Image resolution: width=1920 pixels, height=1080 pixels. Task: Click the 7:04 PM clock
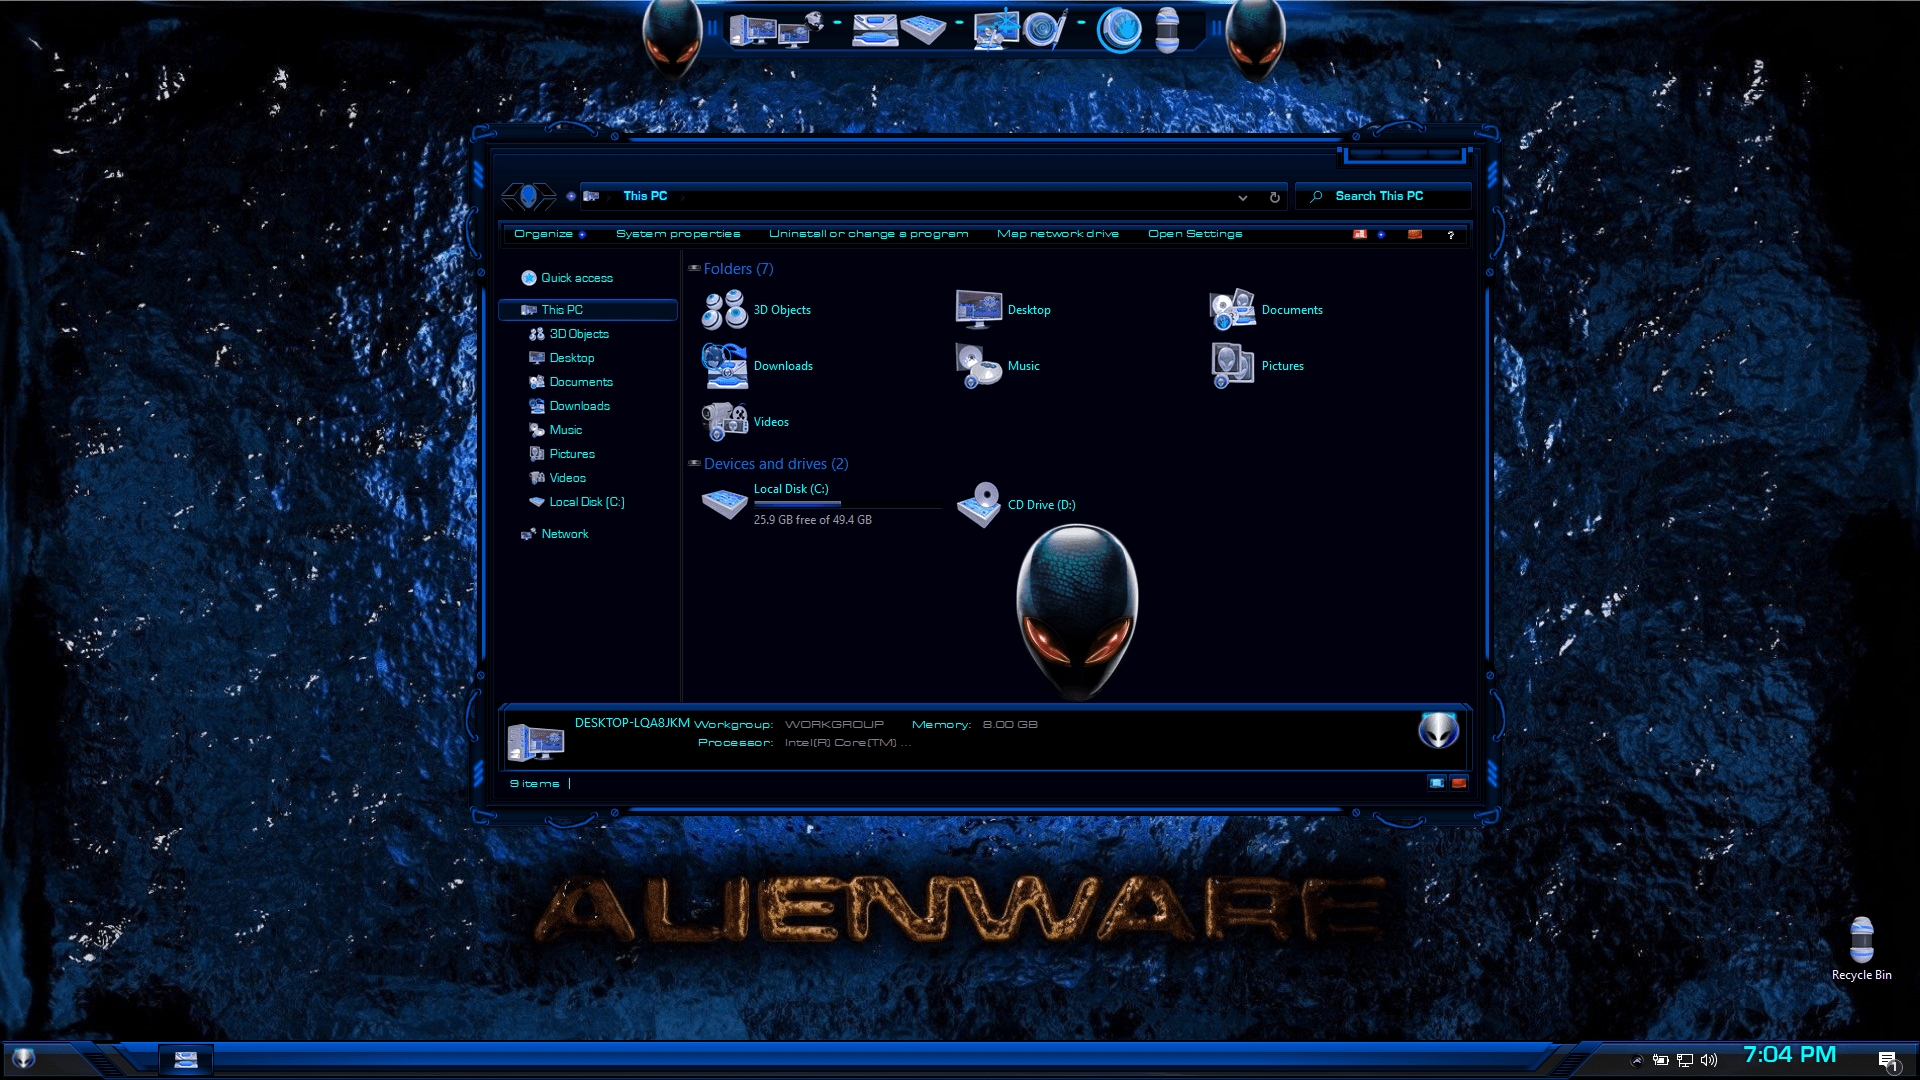[x=1790, y=1055]
